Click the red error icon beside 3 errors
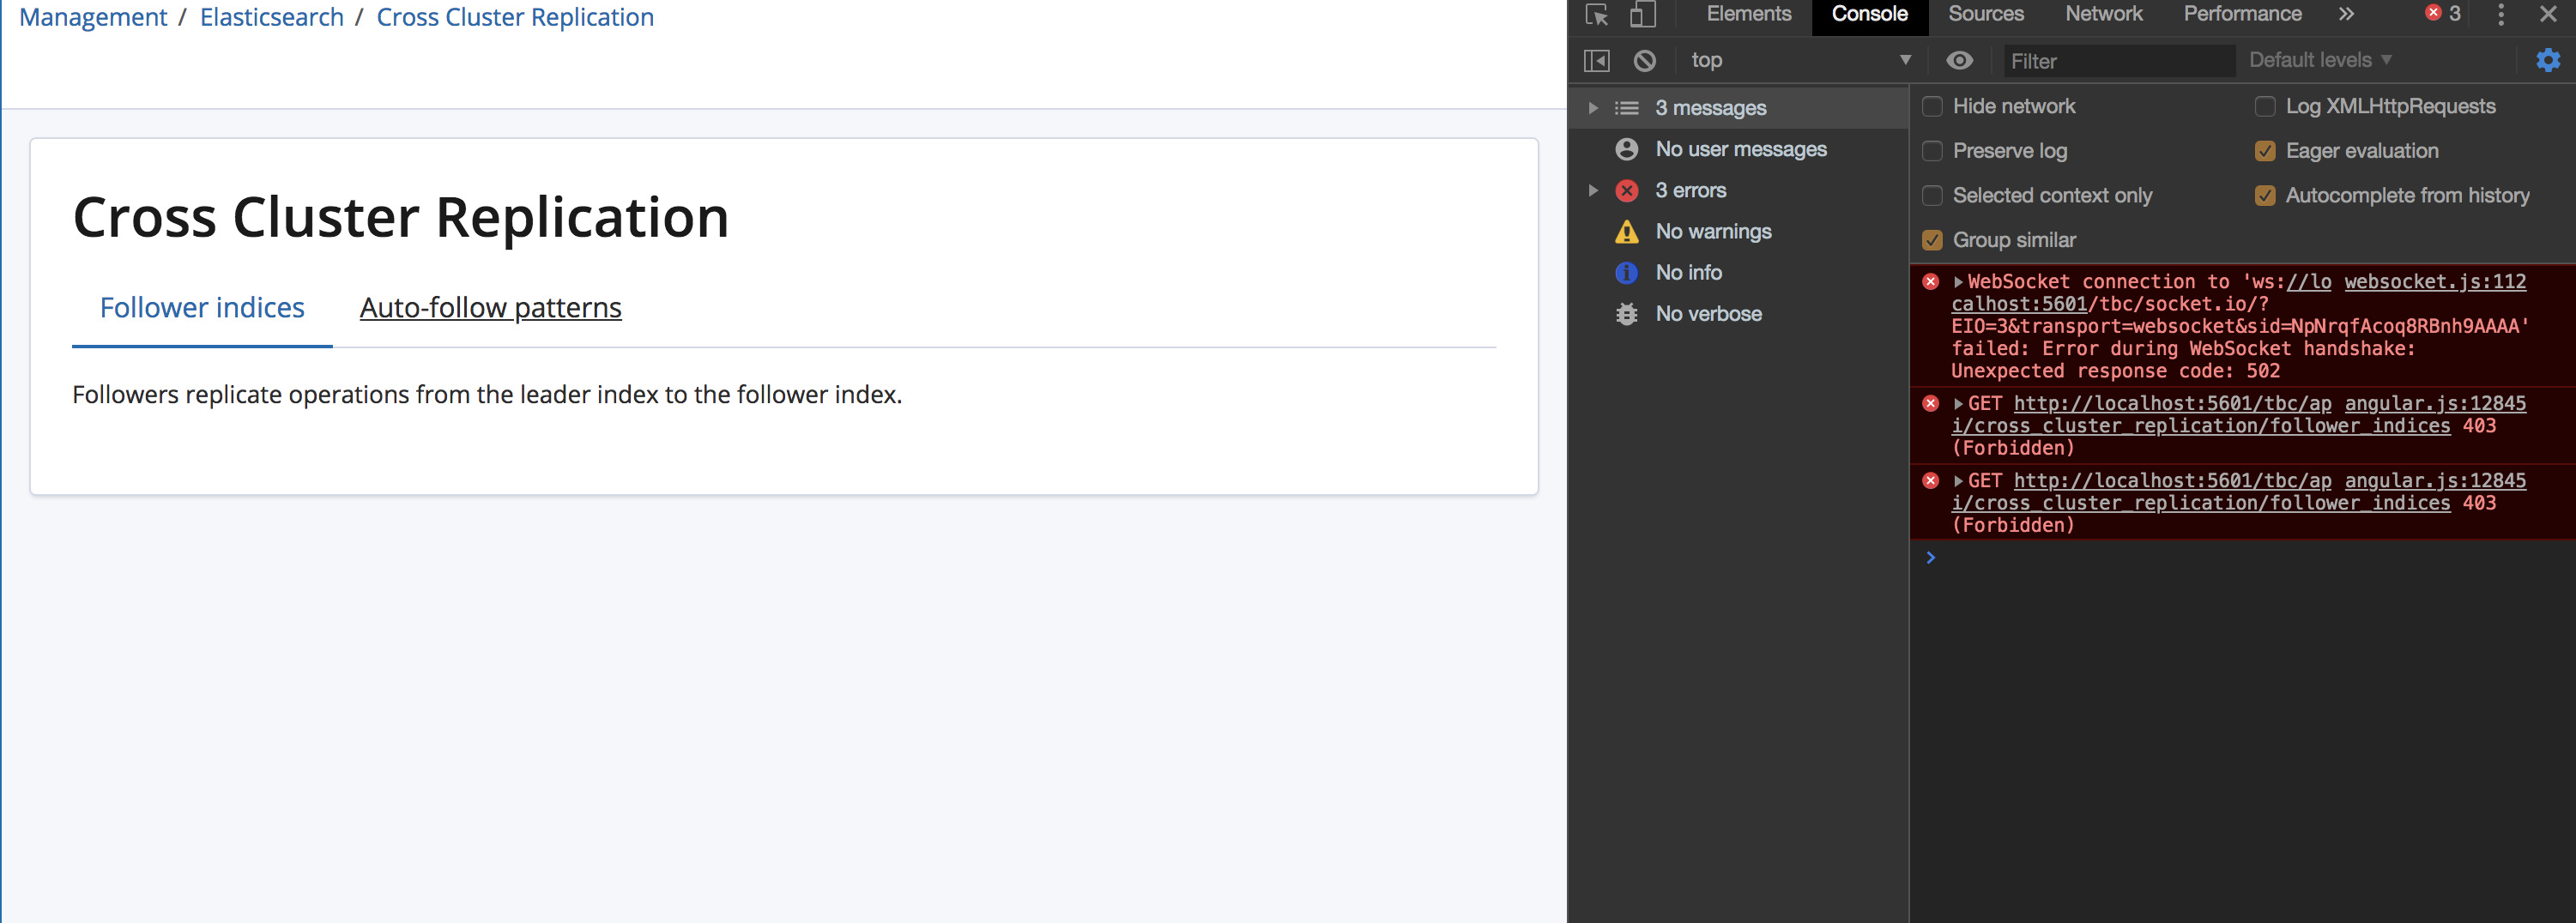Image resolution: width=2576 pixels, height=923 pixels. (x=1627, y=190)
